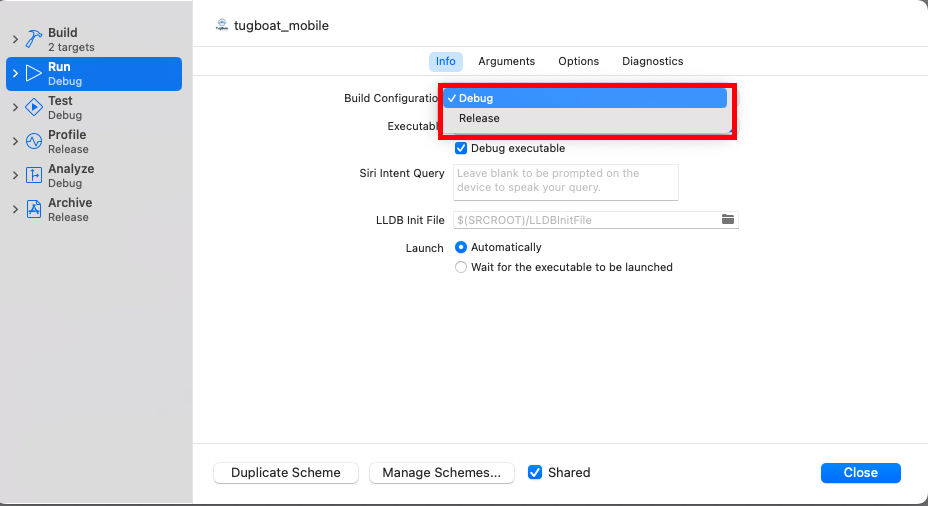Viewport: 928px width, 506px height.
Task: Open the Options tab
Action: tap(579, 61)
